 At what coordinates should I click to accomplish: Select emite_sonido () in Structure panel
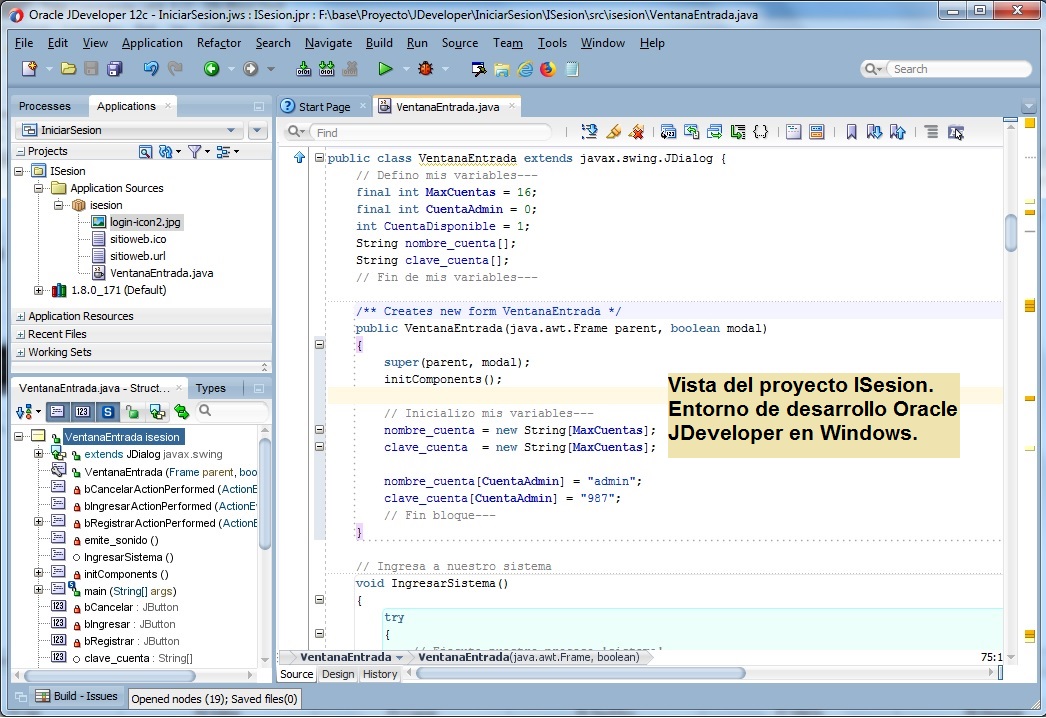121,541
